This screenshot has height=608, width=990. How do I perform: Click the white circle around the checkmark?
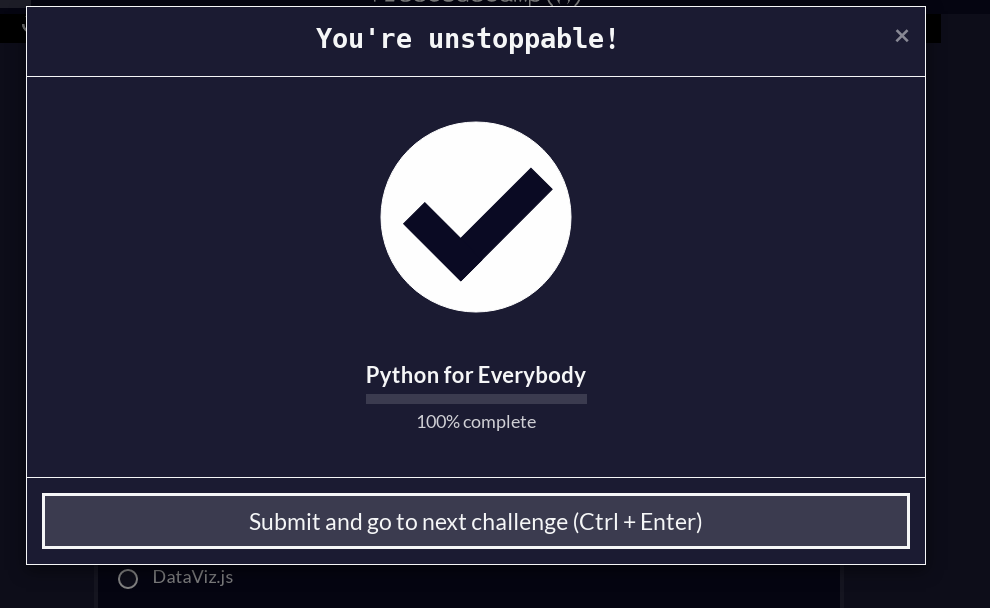[x=476, y=217]
